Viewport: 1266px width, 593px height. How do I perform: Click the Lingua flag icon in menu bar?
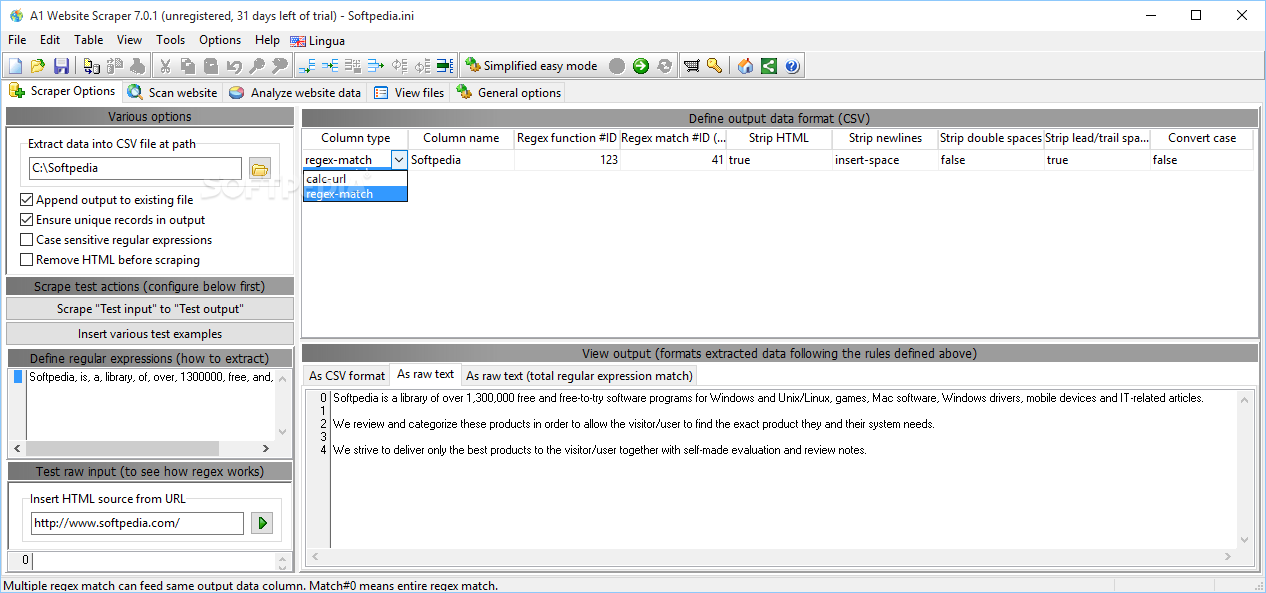(x=298, y=41)
